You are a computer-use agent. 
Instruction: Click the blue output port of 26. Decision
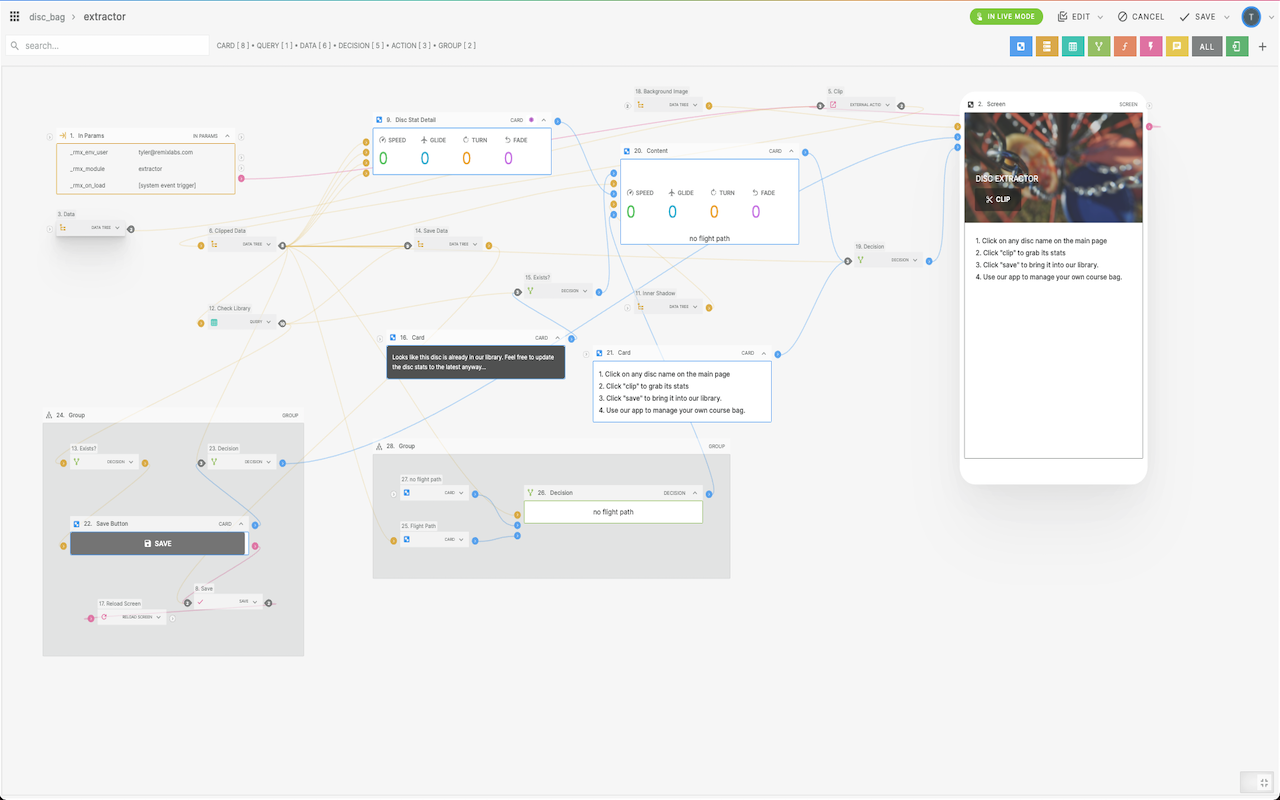709,494
